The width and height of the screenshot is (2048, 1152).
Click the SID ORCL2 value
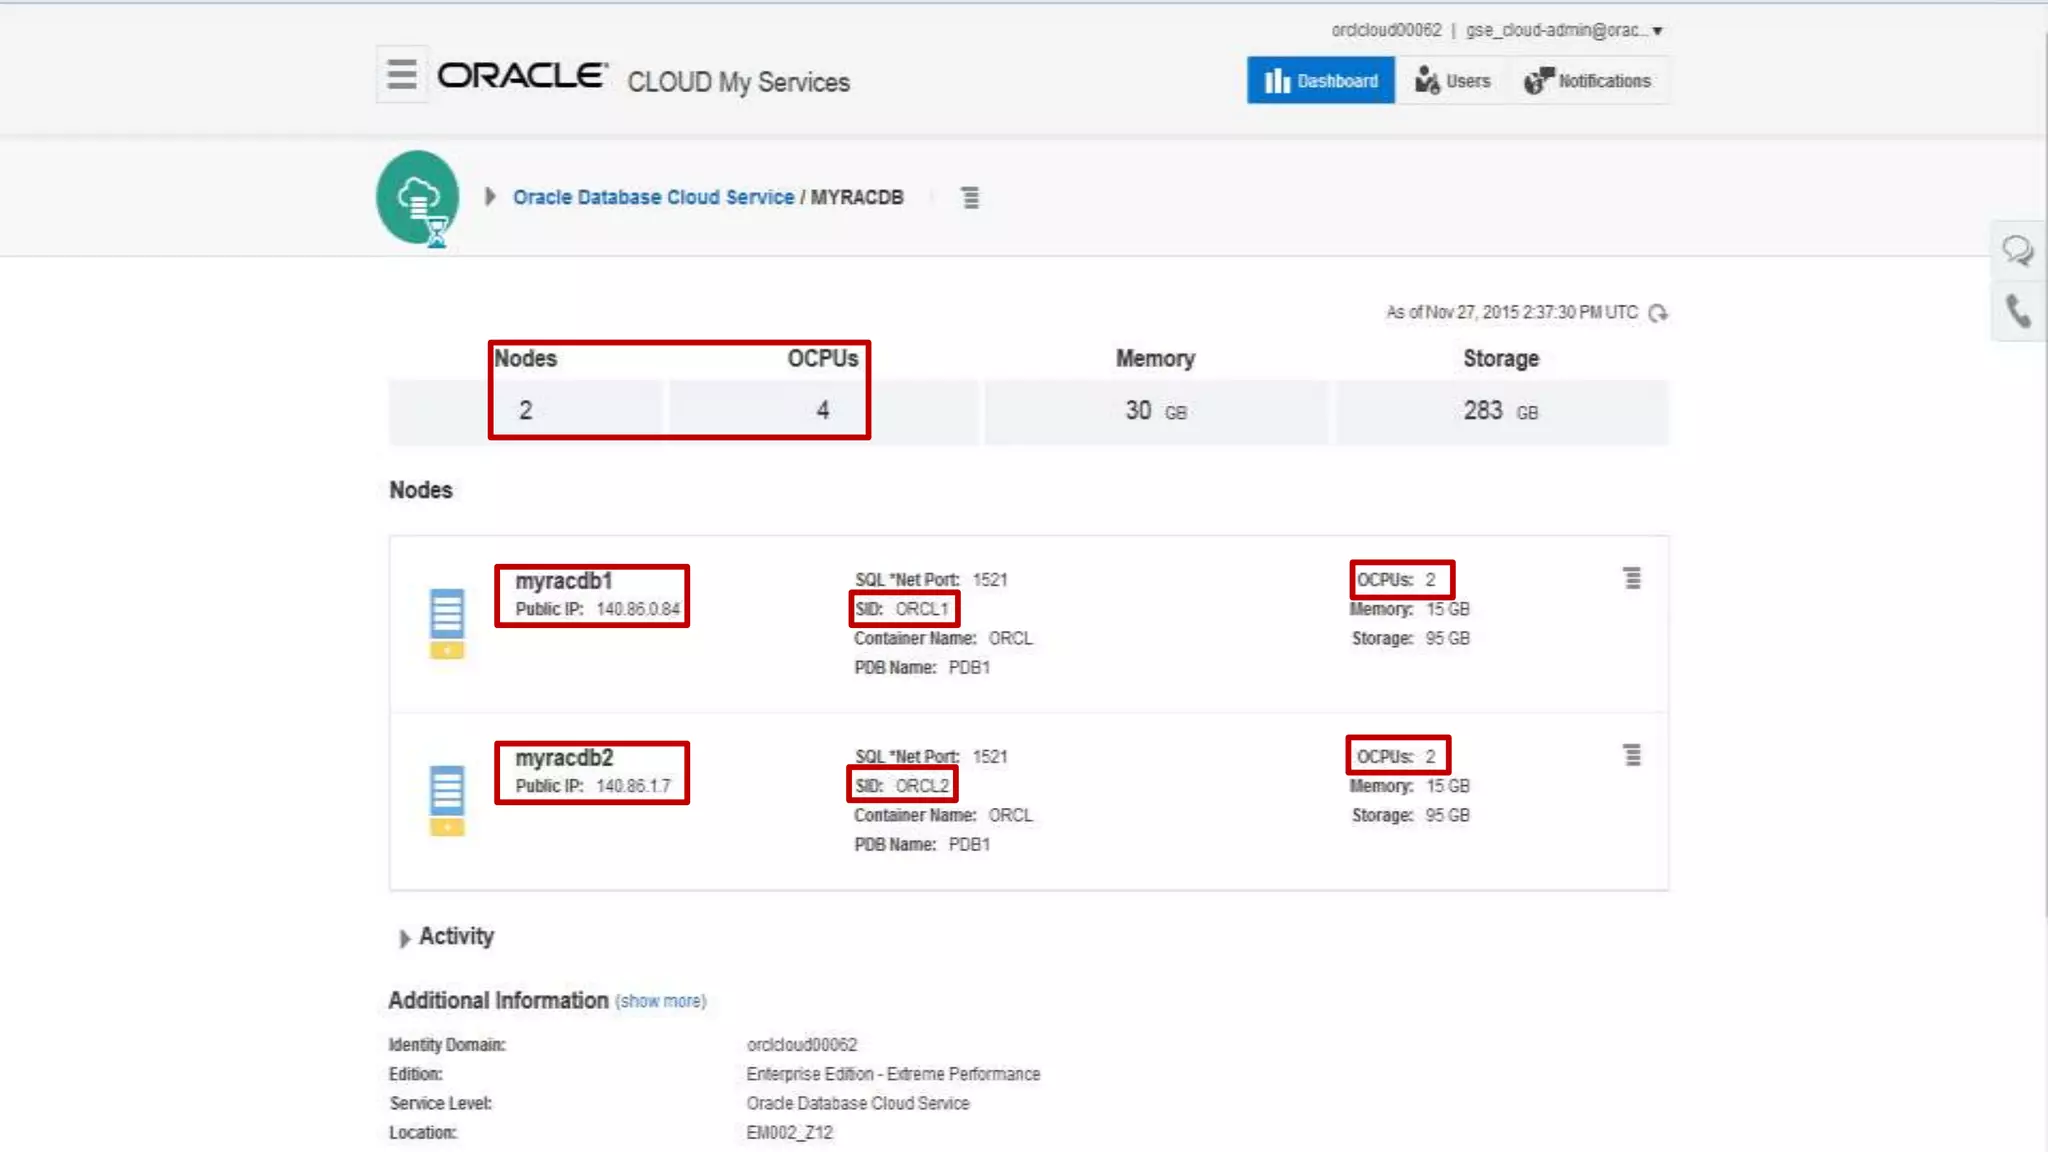922,786
